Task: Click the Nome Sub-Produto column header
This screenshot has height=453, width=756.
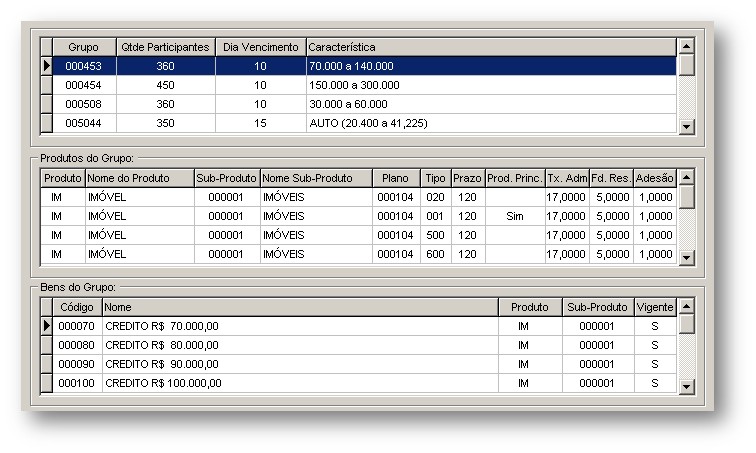Action: click(316, 178)
